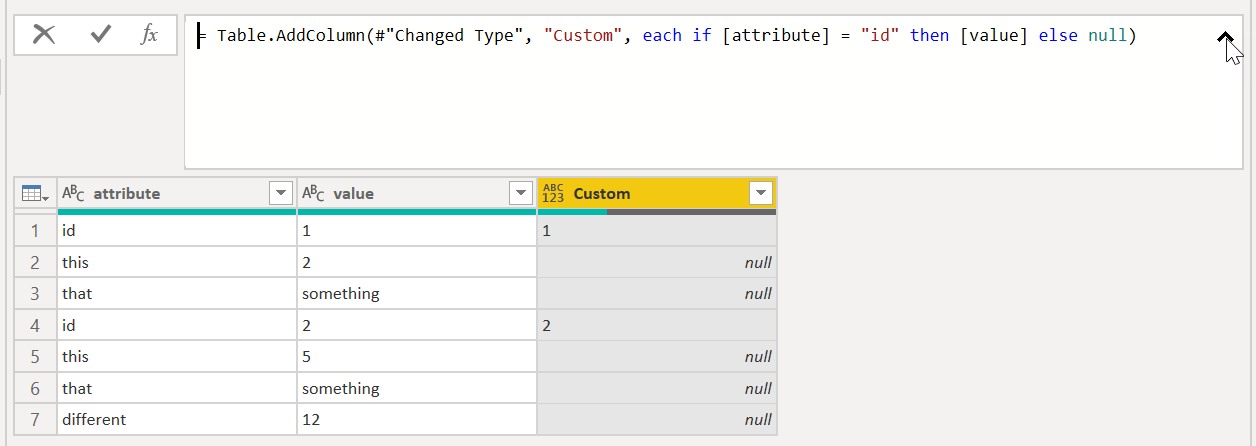Select the Custom column header

pos(657,193)
